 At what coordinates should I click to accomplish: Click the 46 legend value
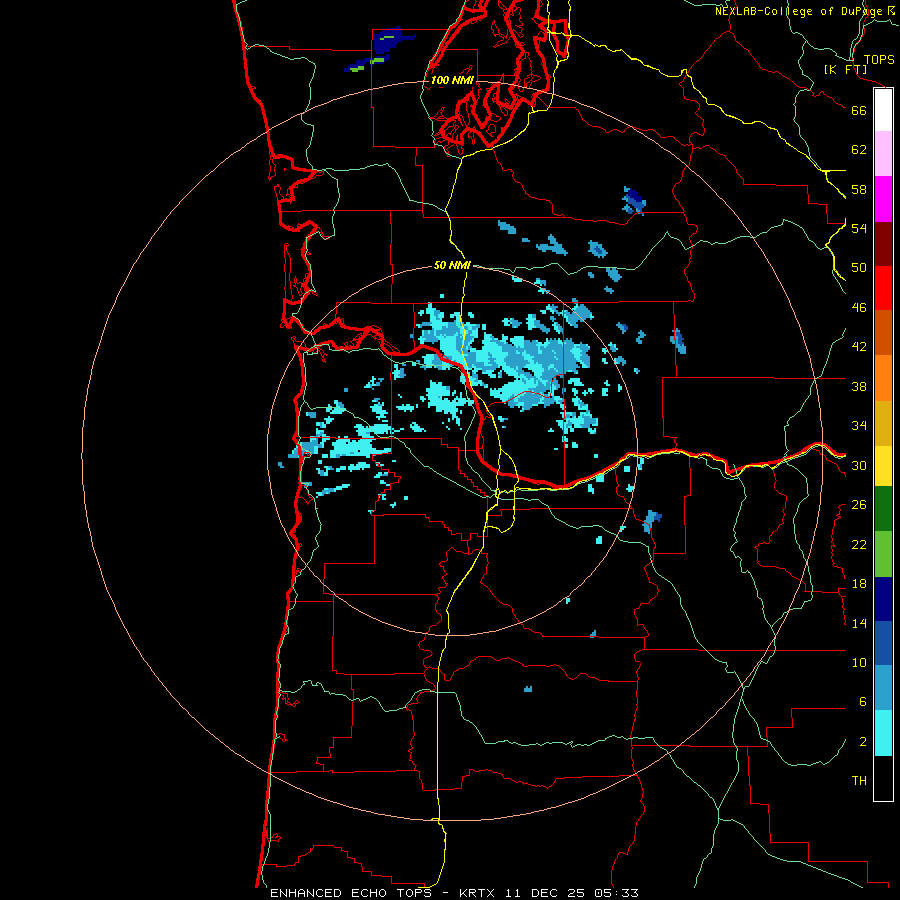859,308
